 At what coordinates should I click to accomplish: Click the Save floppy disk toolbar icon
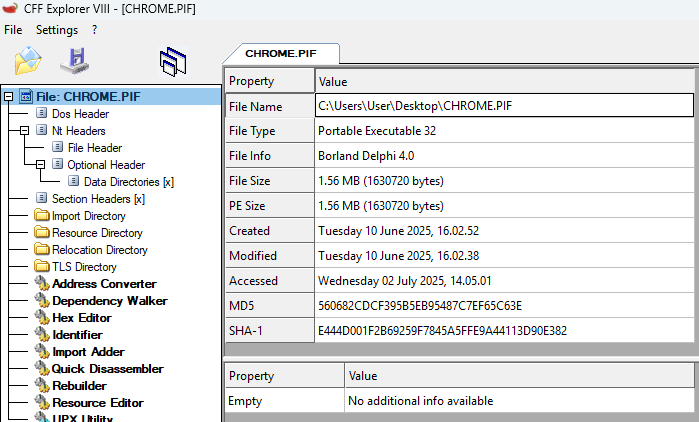[x=75, y=61]
